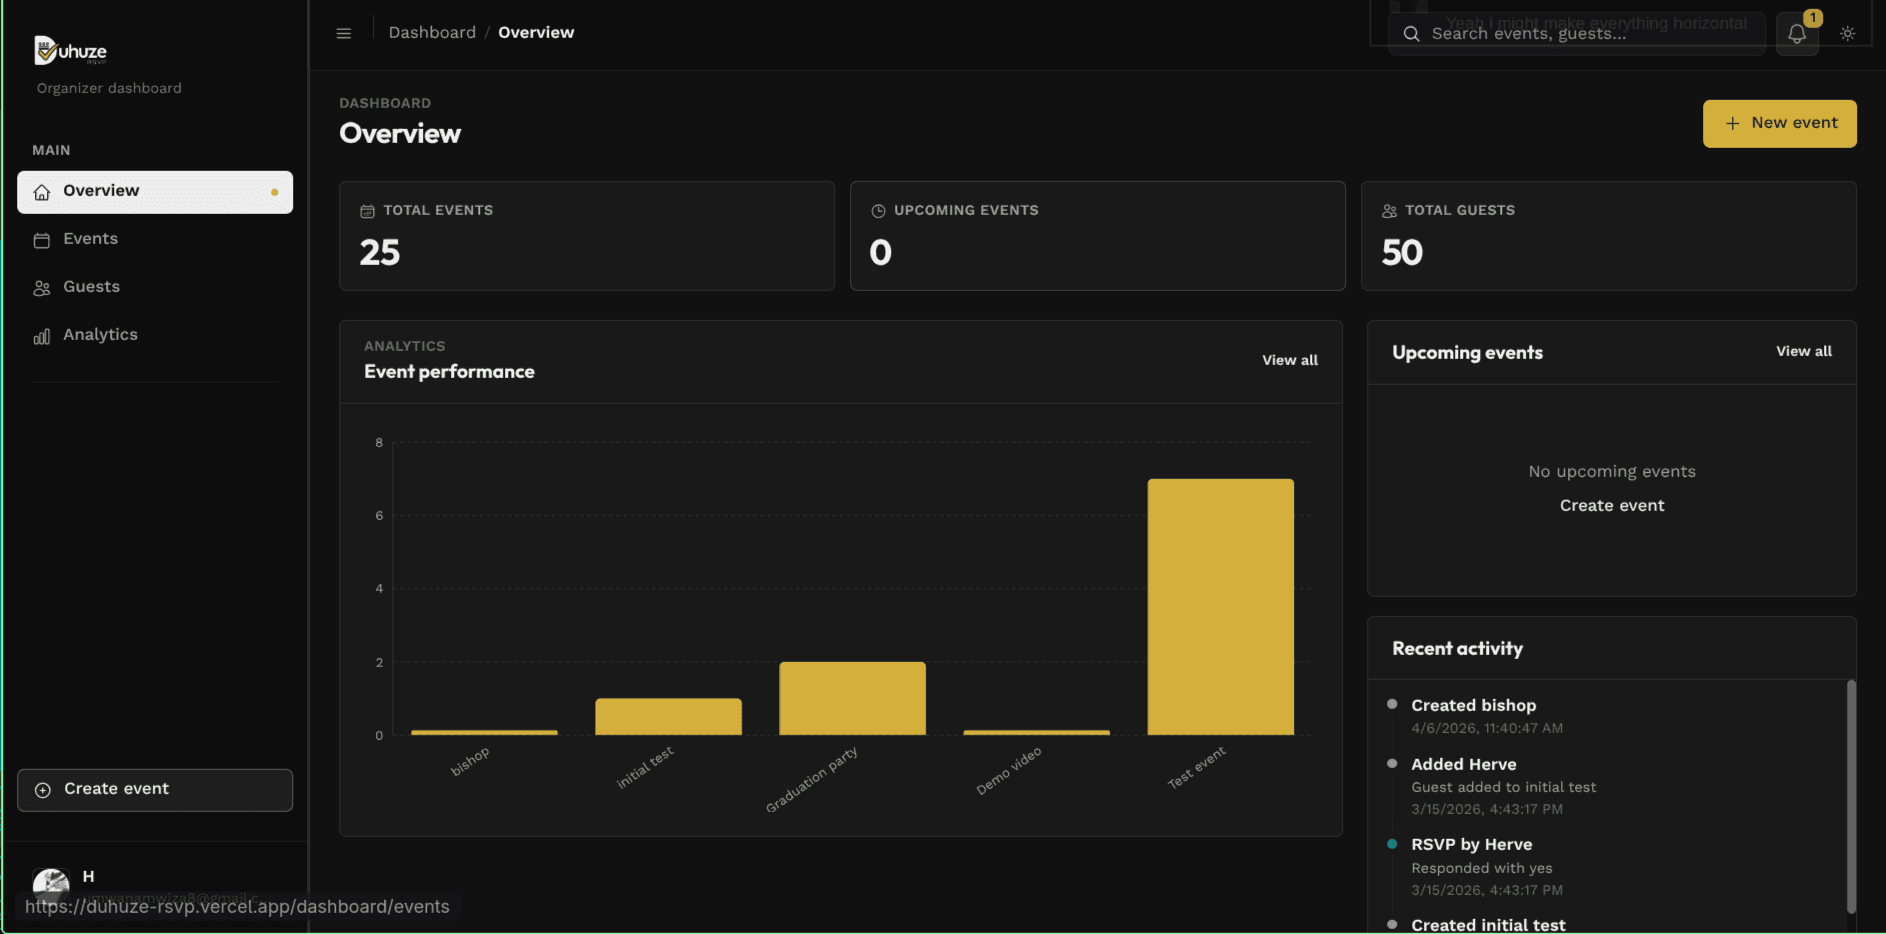Viewport: 1886px width, 934px height.
Task: Click View all next to Upcoming events
Action: pyautogui.click(x=1803, y=351)
